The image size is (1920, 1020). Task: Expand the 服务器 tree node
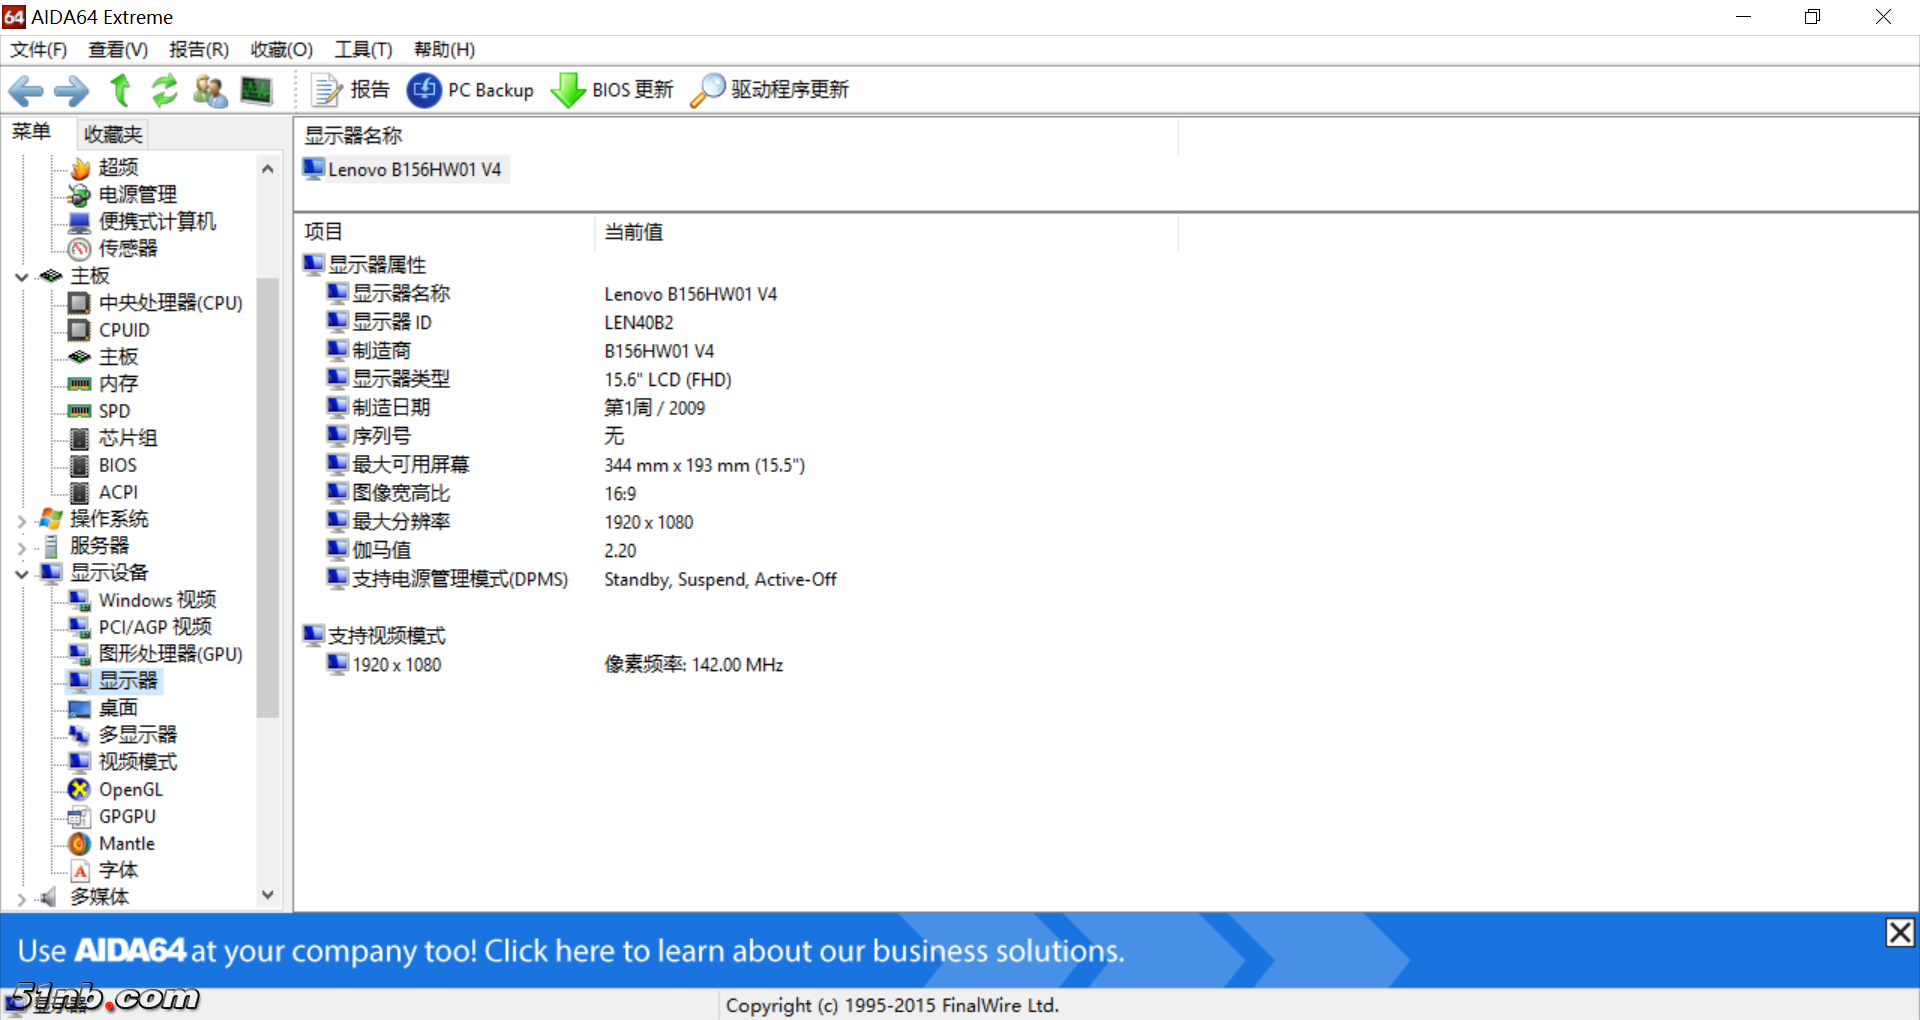pos(21,547)
